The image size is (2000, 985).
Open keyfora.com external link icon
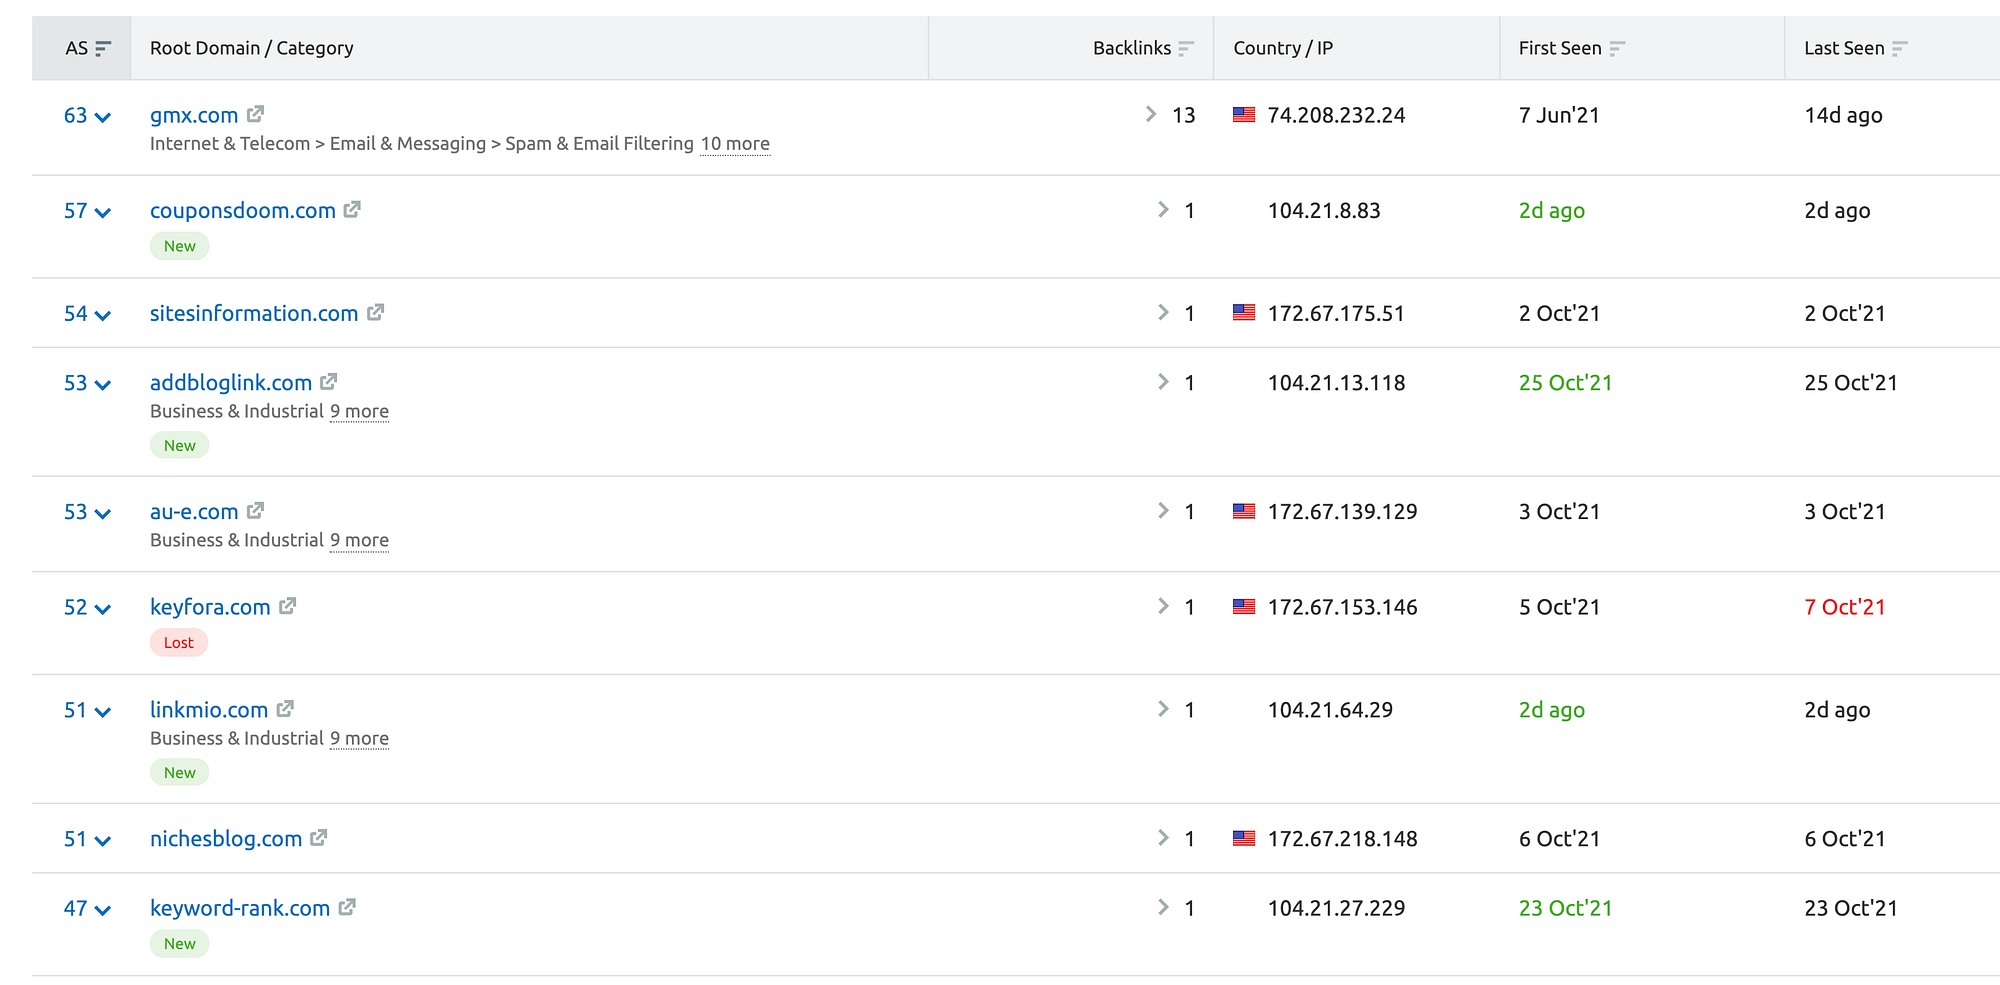287,605
